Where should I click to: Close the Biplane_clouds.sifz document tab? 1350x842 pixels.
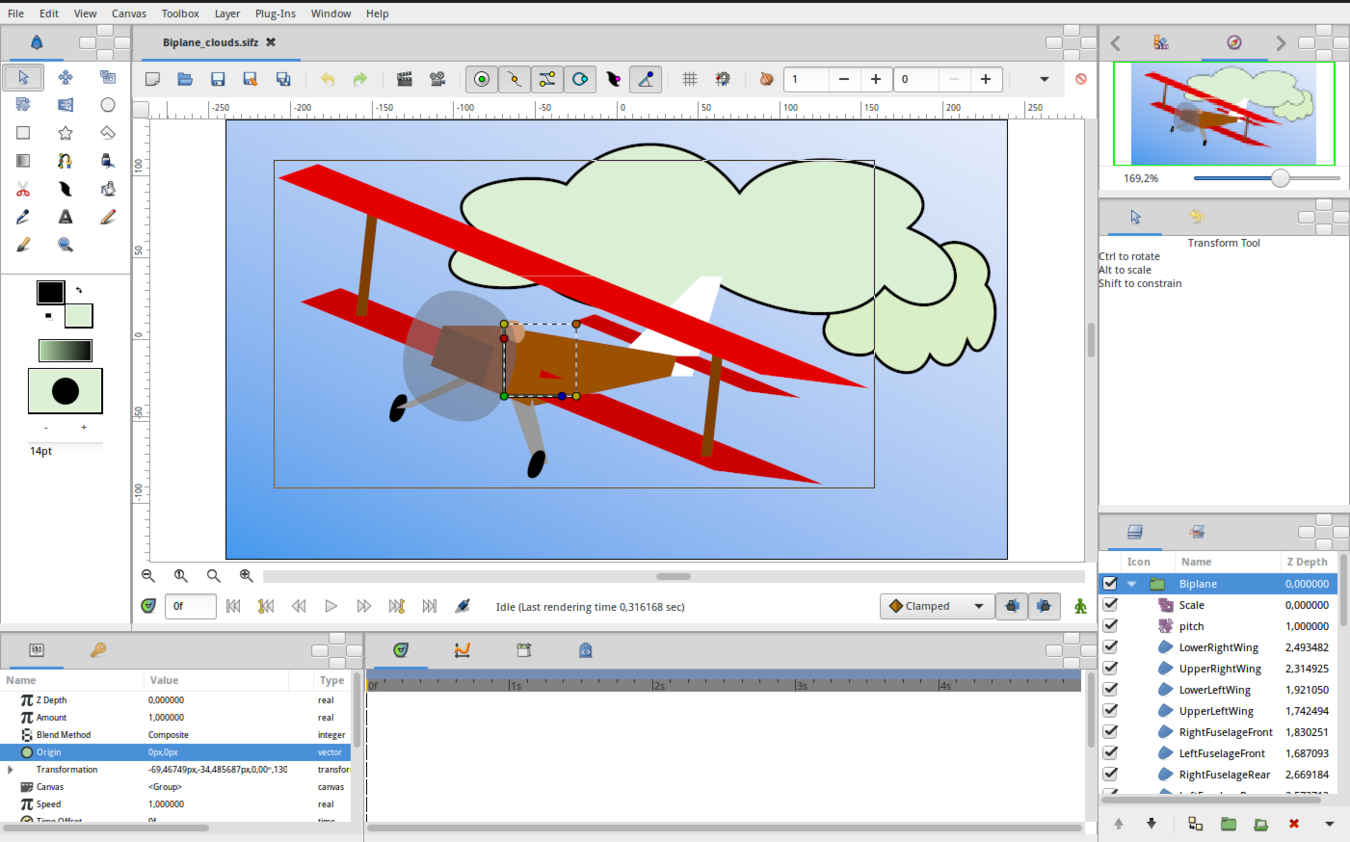click(x=270, y=42)
